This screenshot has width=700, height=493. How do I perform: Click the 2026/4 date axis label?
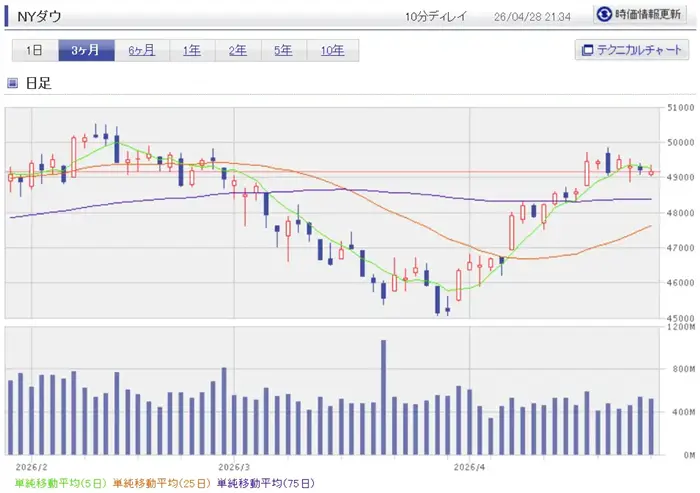point(469,466)
